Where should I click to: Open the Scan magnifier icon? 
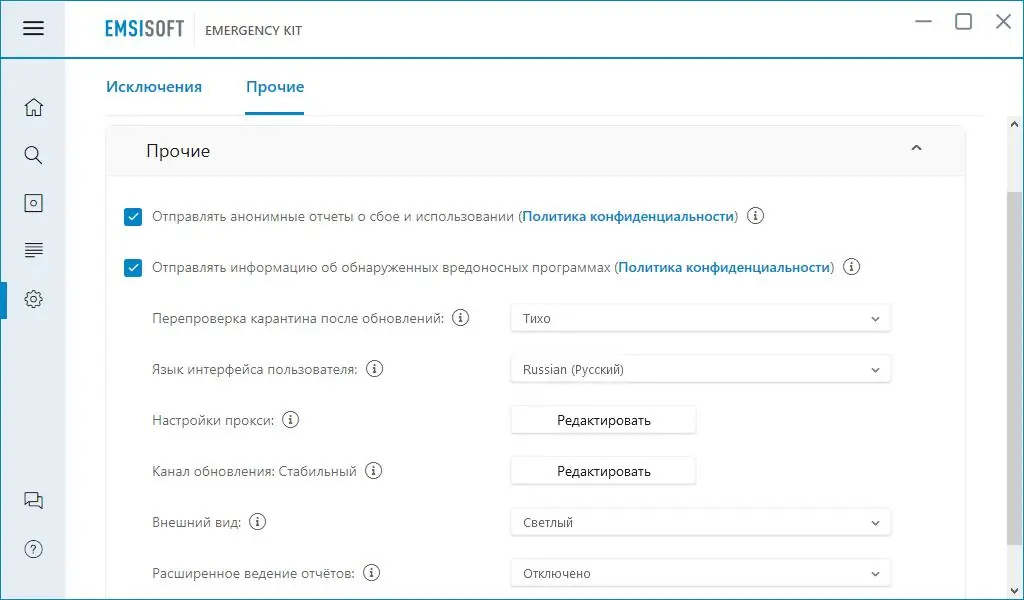coord(33,155)
